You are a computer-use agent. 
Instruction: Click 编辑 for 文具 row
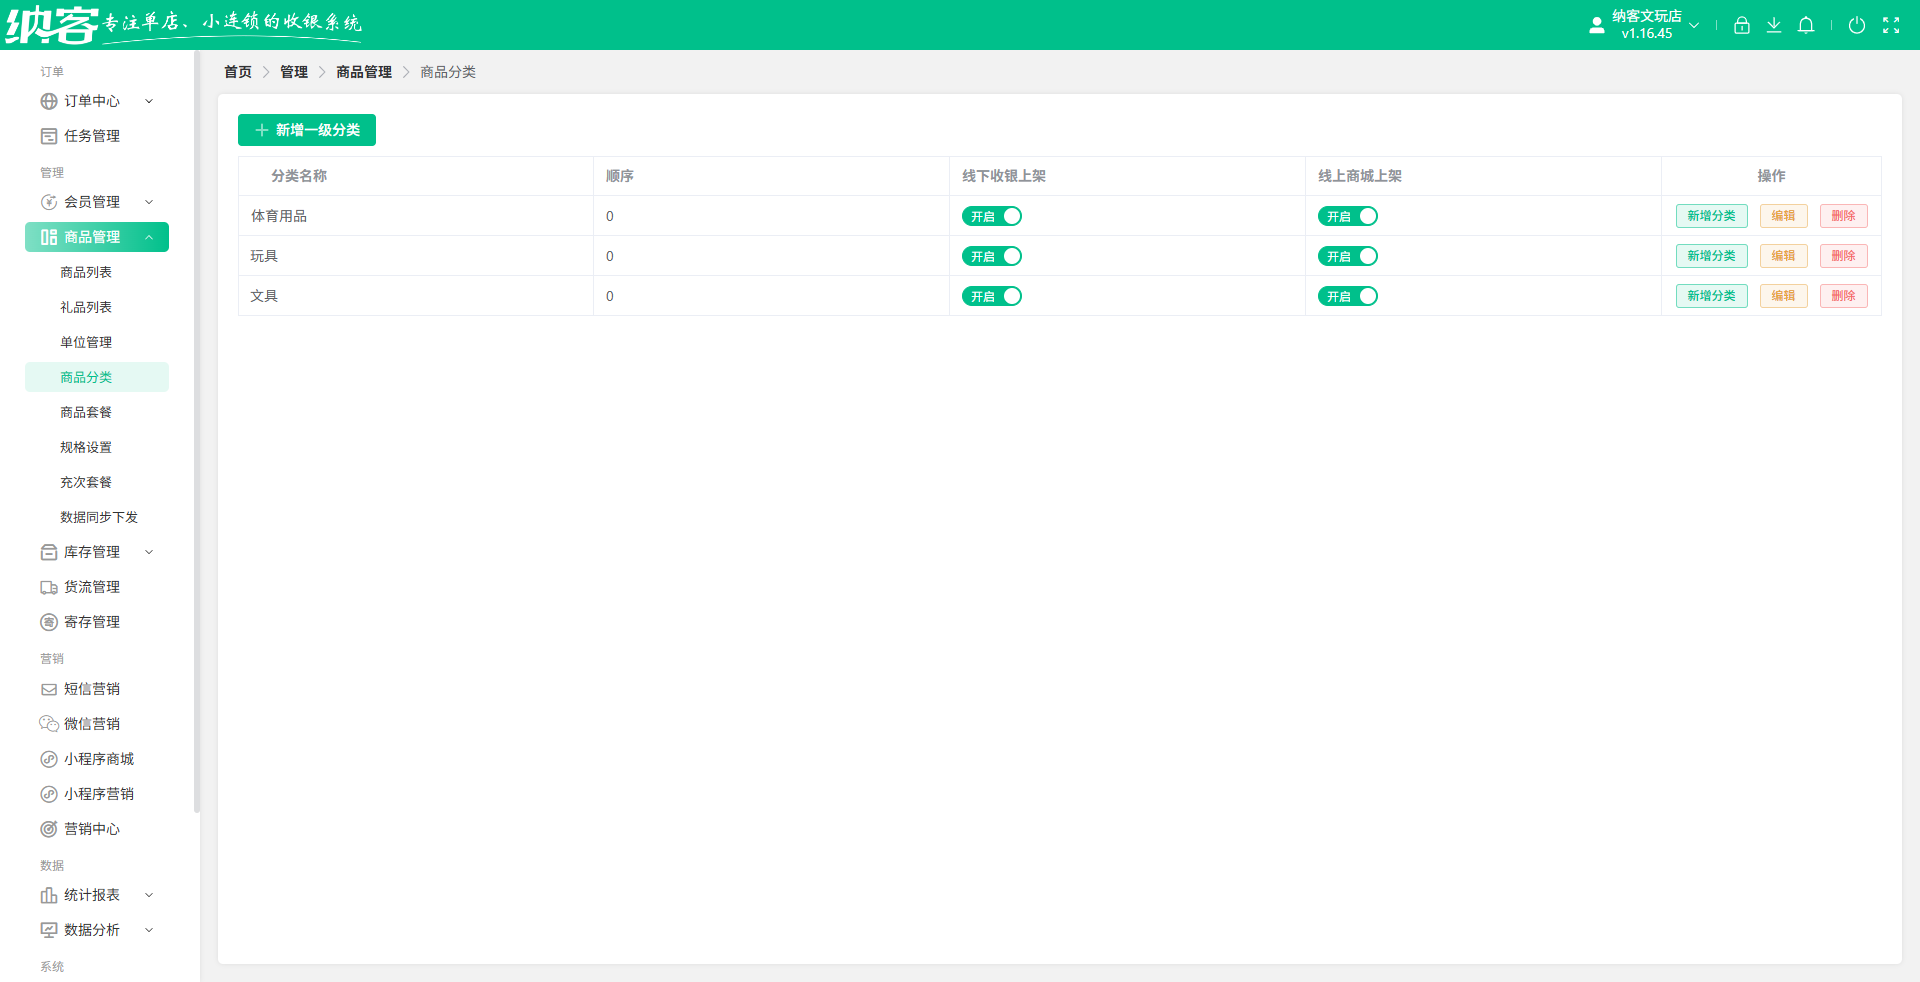[x=1784, y=296]
